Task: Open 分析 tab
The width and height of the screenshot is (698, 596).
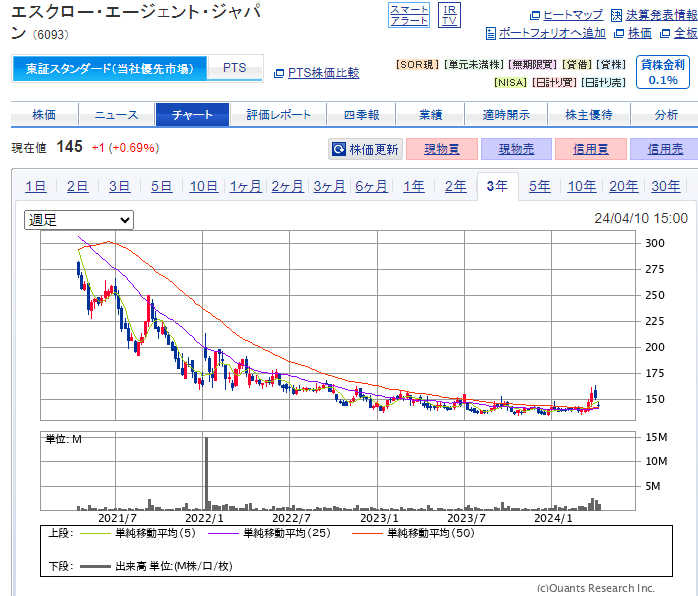Action: (x=665, y=115)
